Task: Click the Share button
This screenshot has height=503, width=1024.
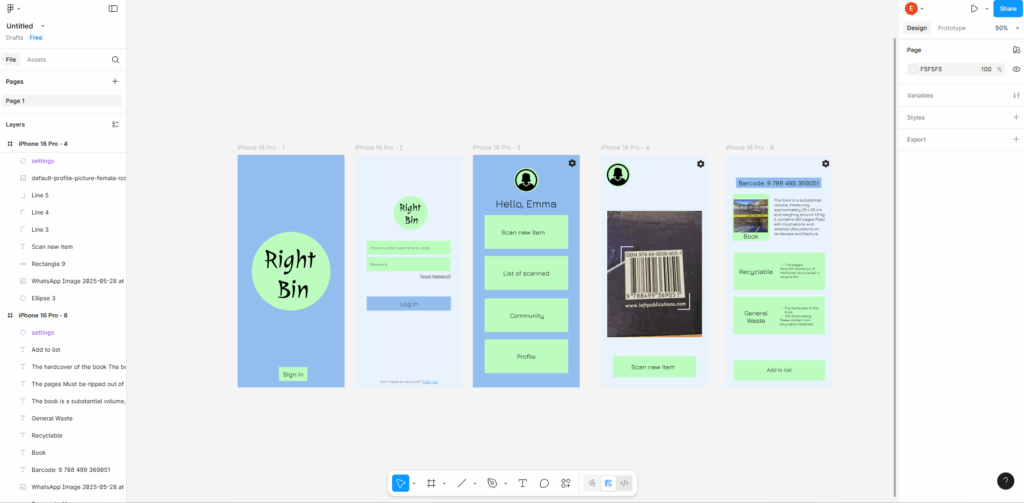Action: click(x=1005, y=8)
